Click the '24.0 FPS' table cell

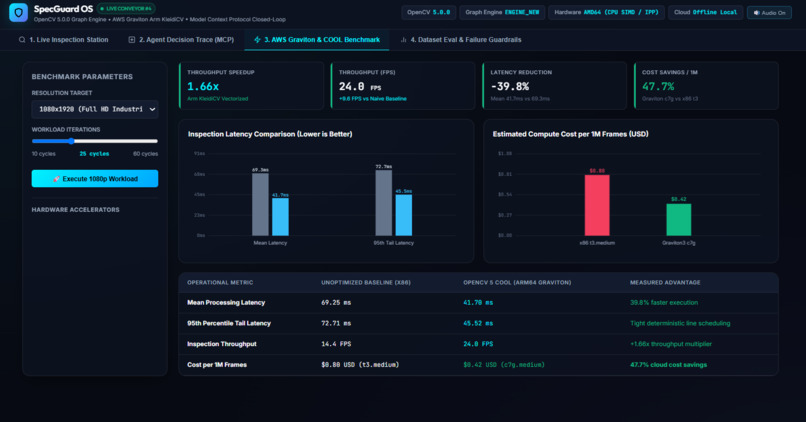click(478, 344)
